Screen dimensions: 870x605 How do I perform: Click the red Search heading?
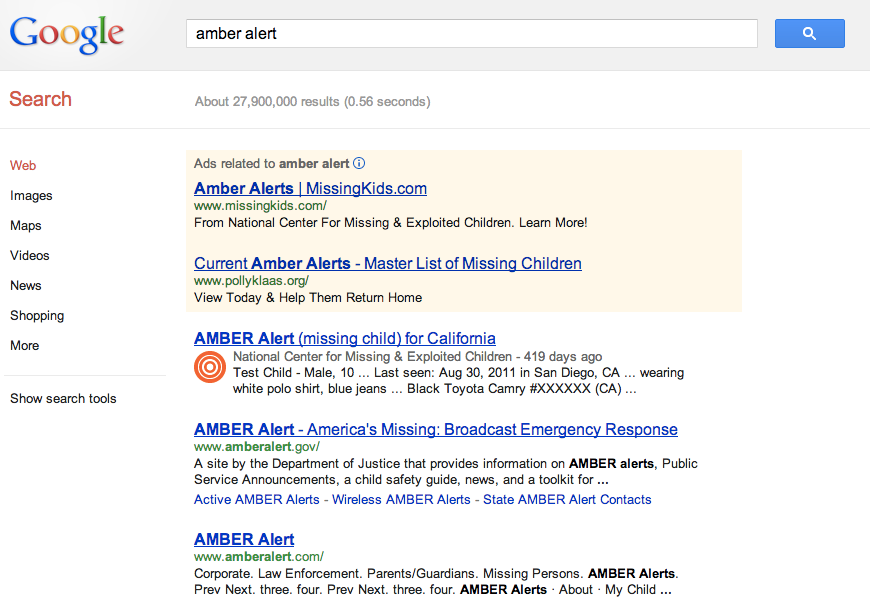(41, 99)
